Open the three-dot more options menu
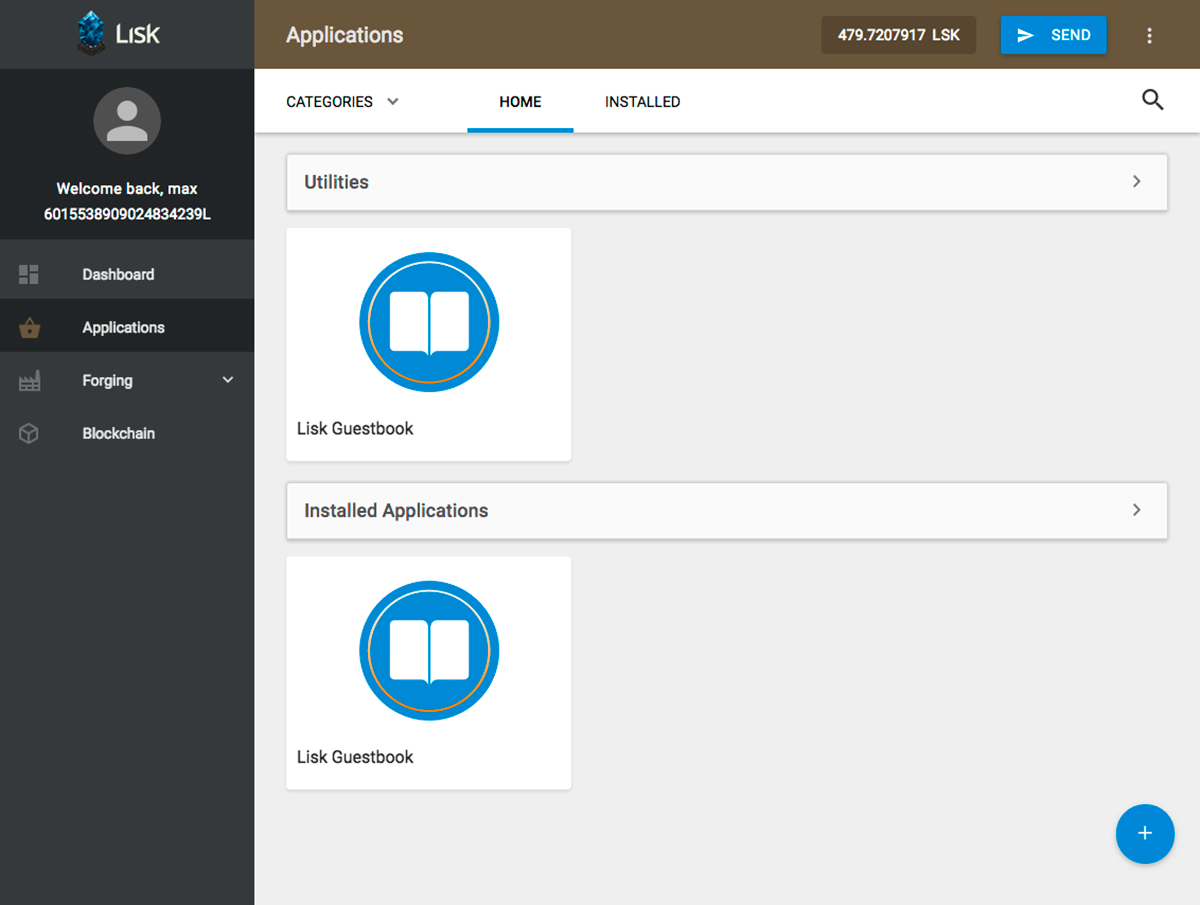 click(x=1149, y=35)
